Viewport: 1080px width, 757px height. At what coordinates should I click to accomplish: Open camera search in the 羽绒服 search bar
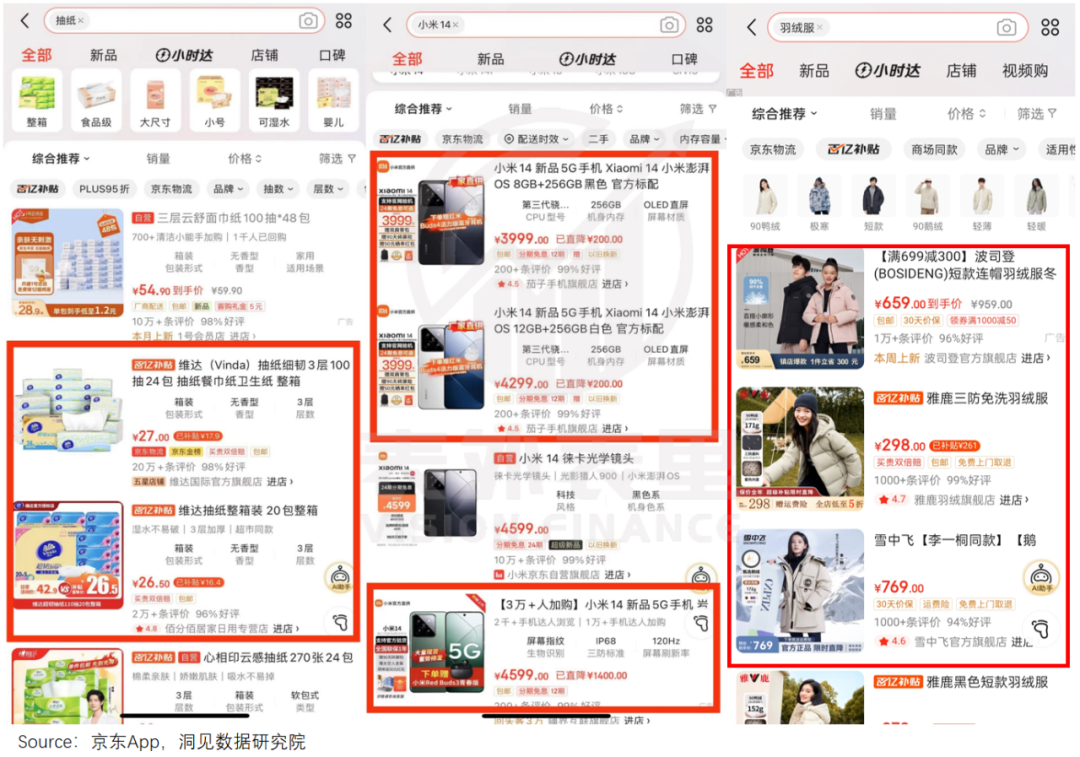coord(1006,28)
